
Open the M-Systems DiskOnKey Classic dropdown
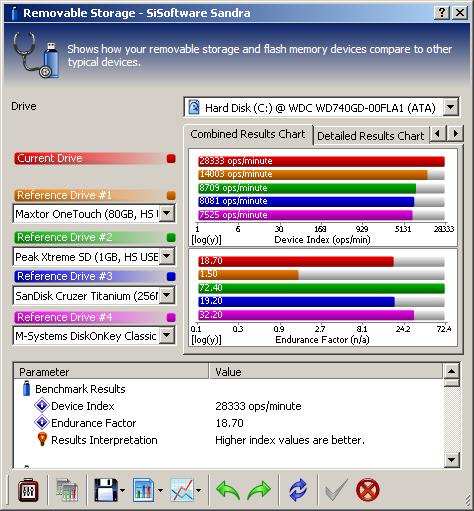pos(167,336)
